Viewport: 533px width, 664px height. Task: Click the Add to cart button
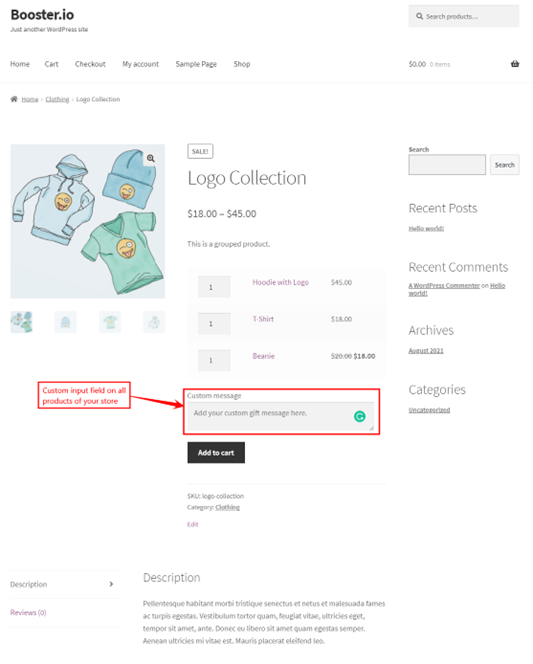216,453
